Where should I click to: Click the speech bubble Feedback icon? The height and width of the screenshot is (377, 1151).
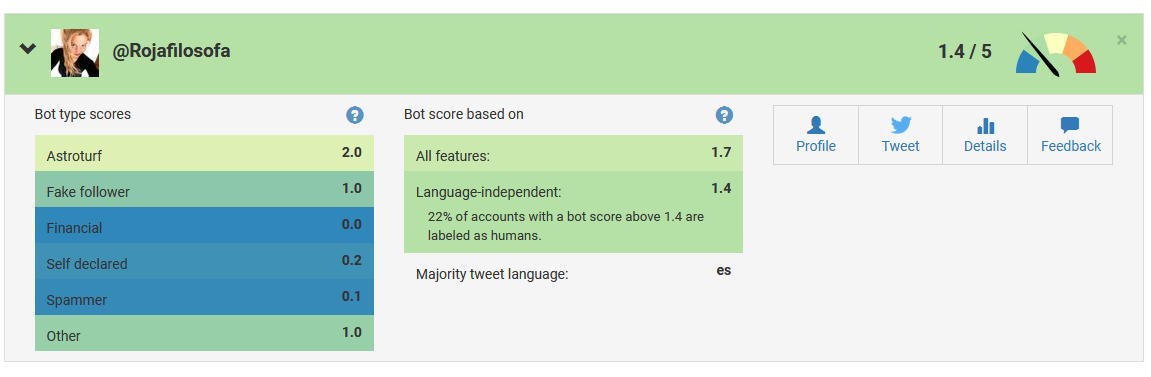pyautogui.click(x=1070, y=125)
